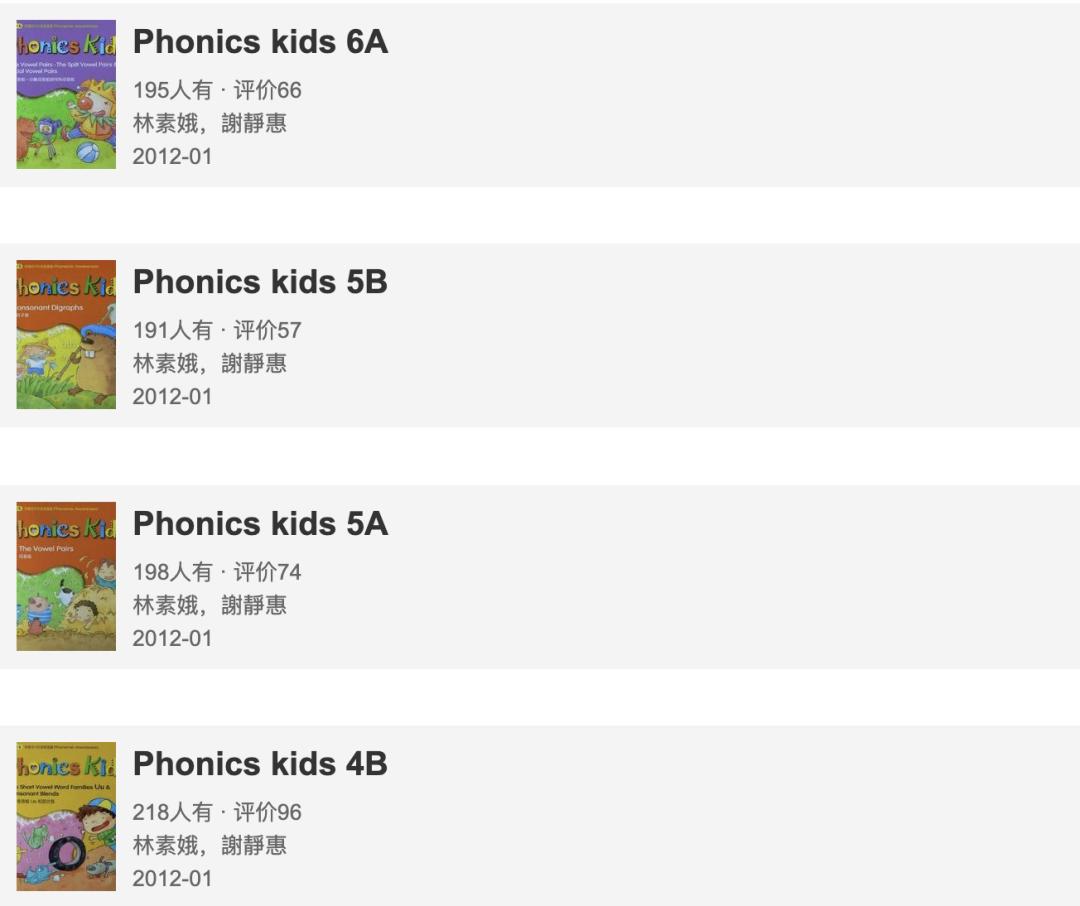Screen dimensions: 1080x906
Task: Open the Phonics kids 6A cover thumbnail
Action: point(66,94)
